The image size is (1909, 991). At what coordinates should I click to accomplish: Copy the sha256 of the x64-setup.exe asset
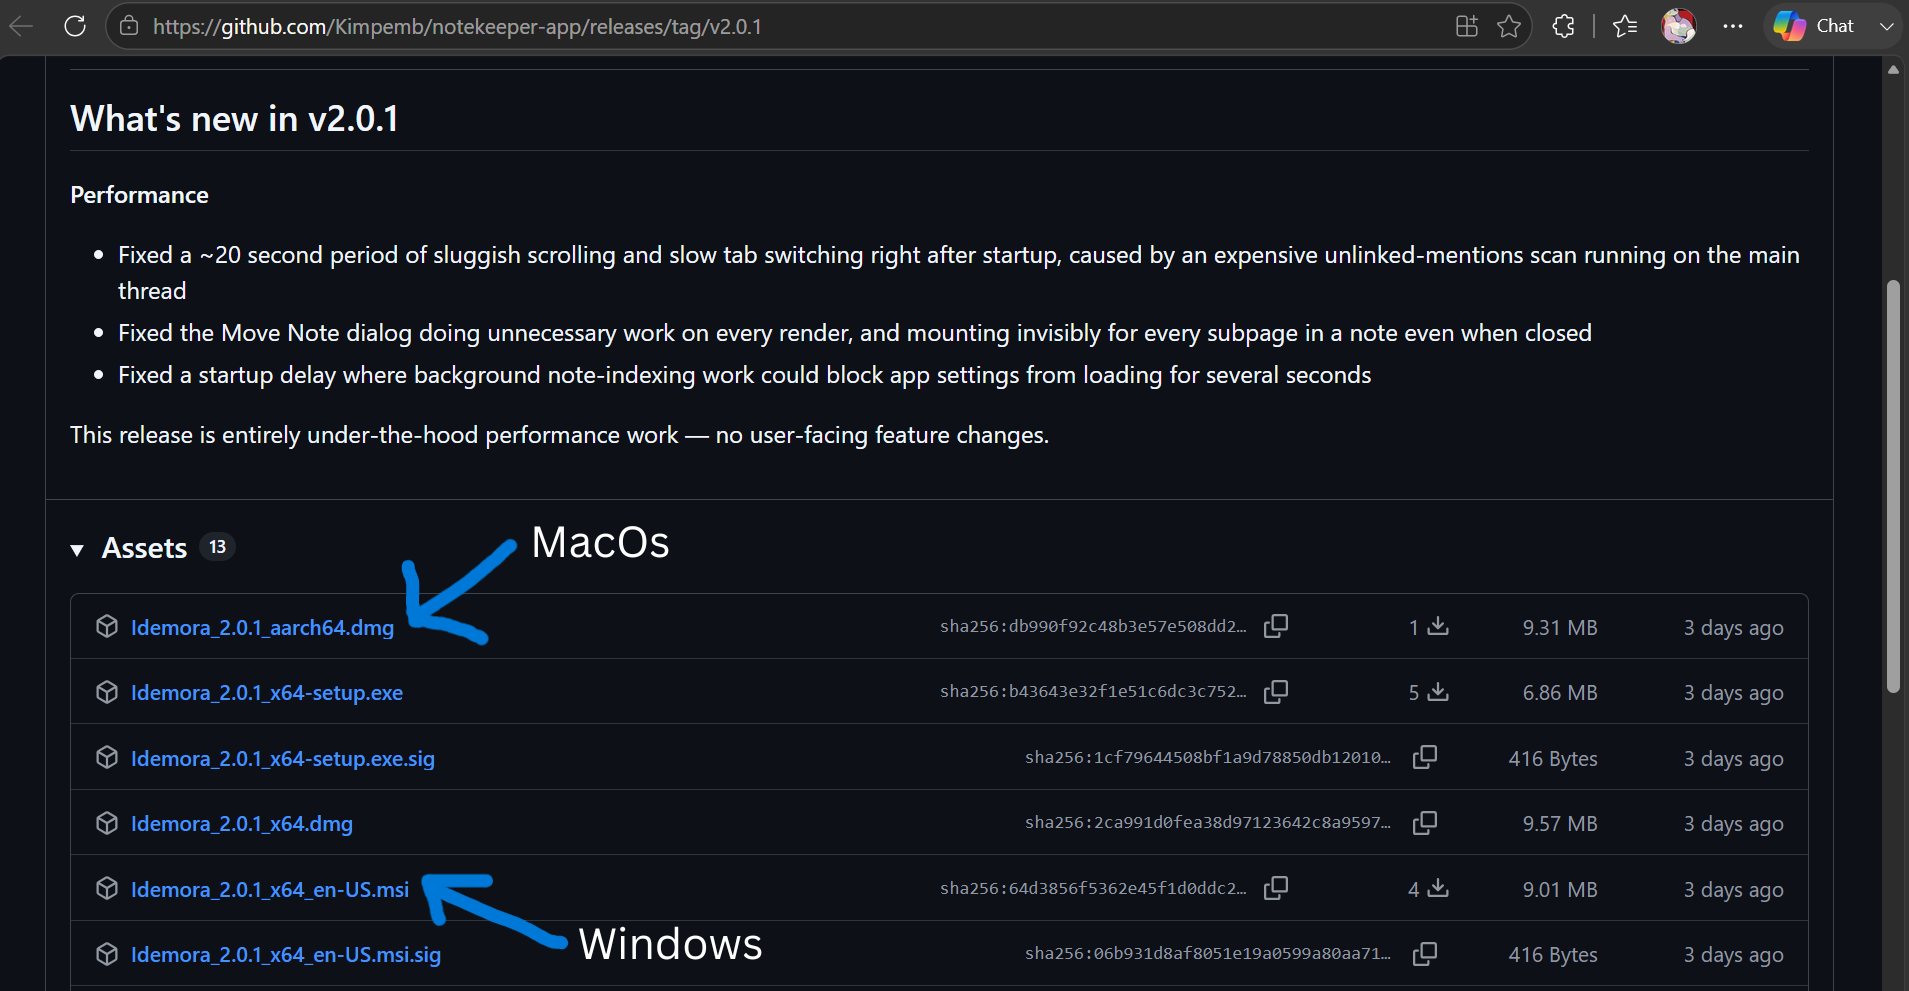(x=1276, y=691)
